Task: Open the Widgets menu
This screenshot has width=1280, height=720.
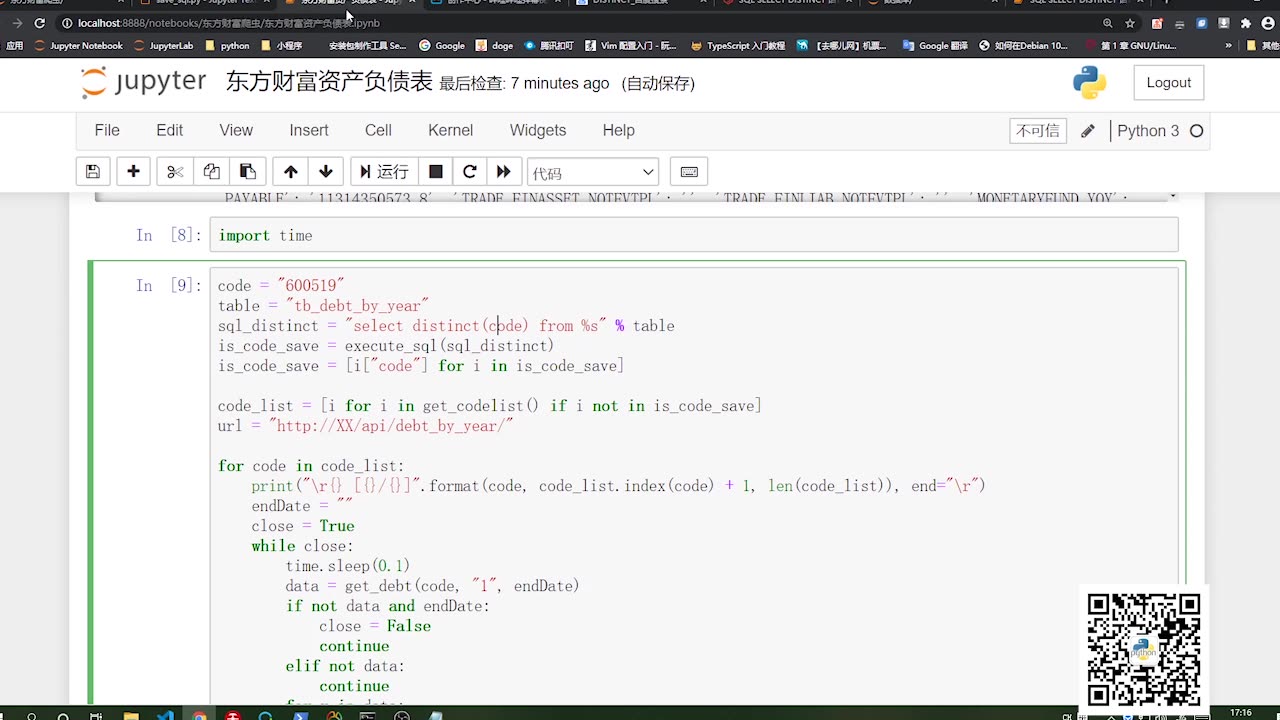Action: pos(538,130)
